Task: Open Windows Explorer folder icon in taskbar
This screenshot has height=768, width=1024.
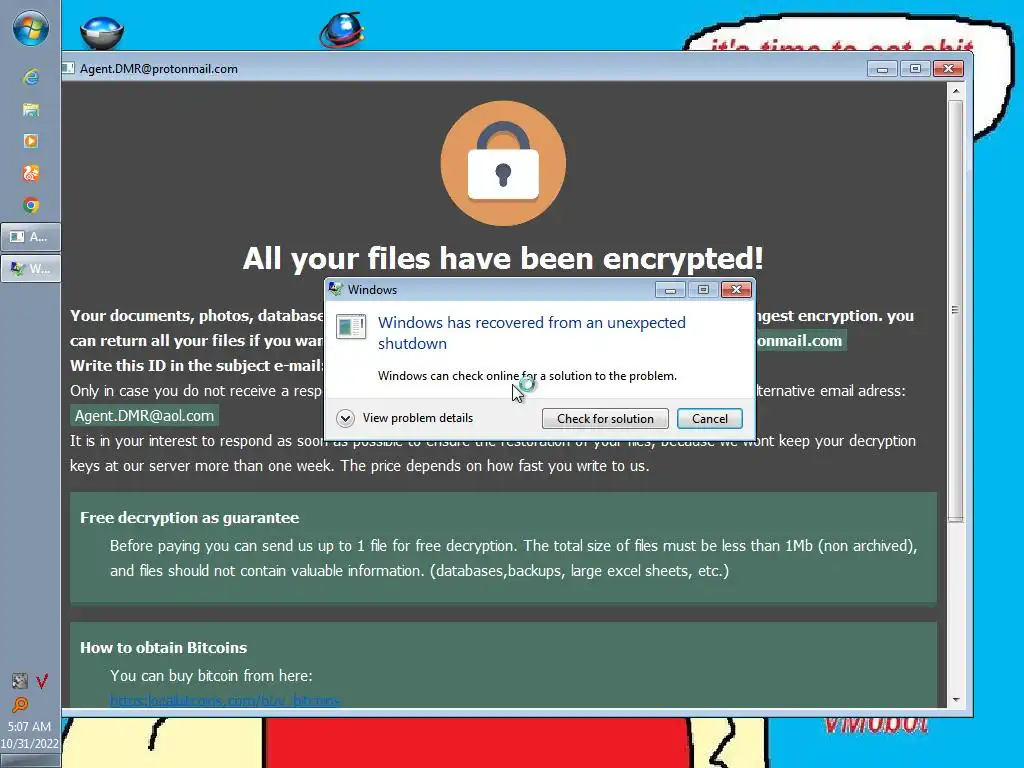Action: click(31, 109)
